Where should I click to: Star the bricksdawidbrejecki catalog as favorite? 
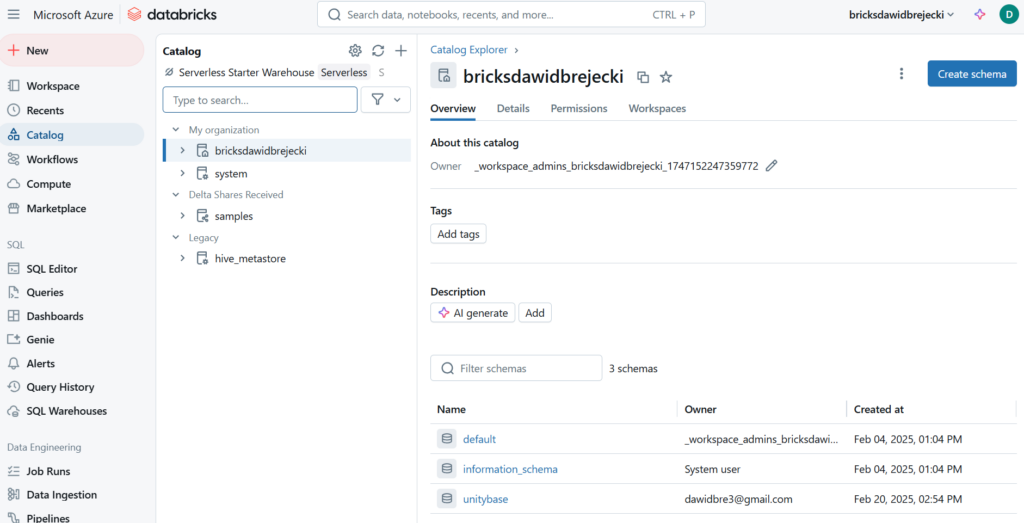pyautogui.click(x=666, y=77)
